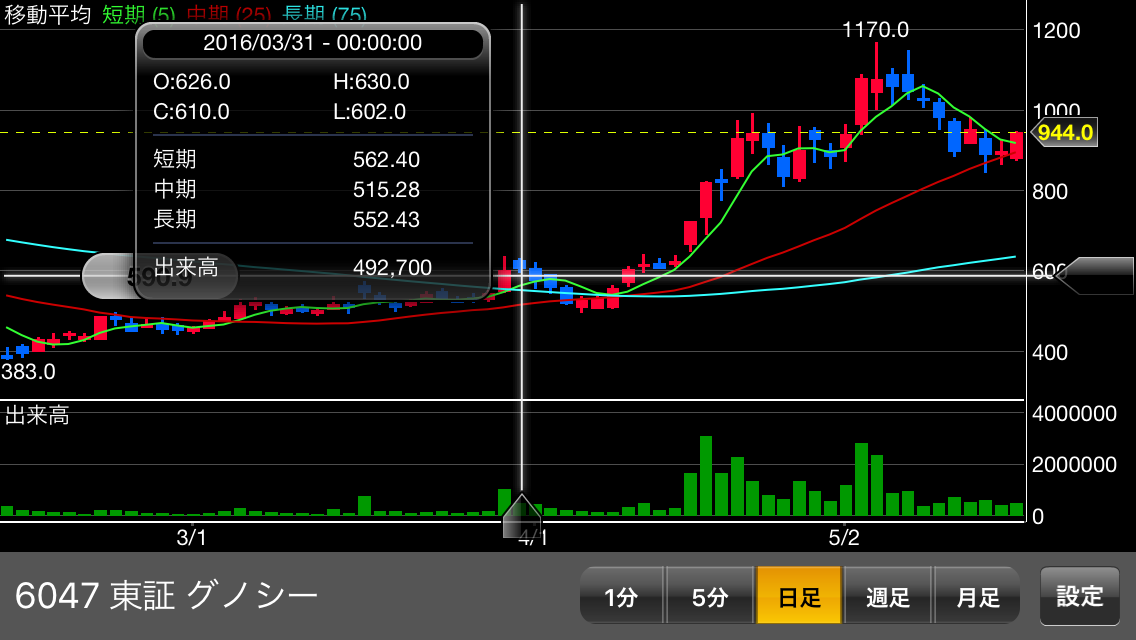Tap the 移動平均 indicator label
Screen dimensions: 1136x640
[48, 14]
